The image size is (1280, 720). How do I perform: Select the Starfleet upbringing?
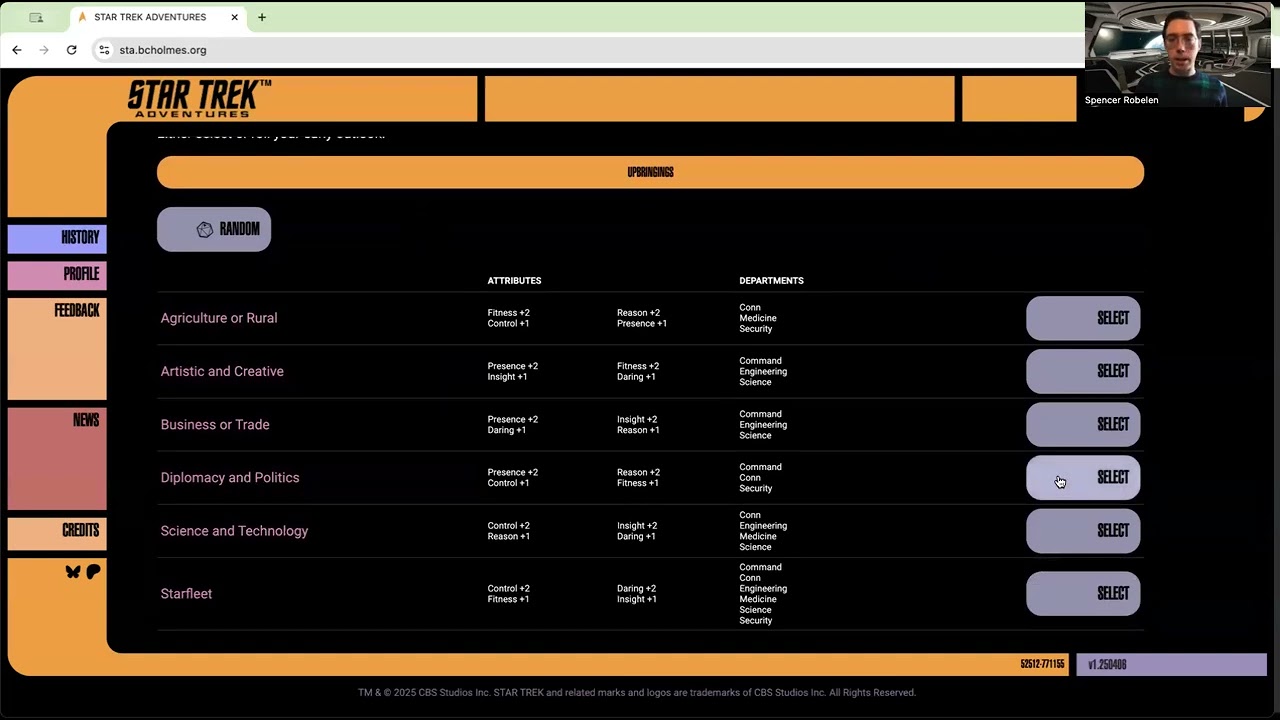[1083, 594]
